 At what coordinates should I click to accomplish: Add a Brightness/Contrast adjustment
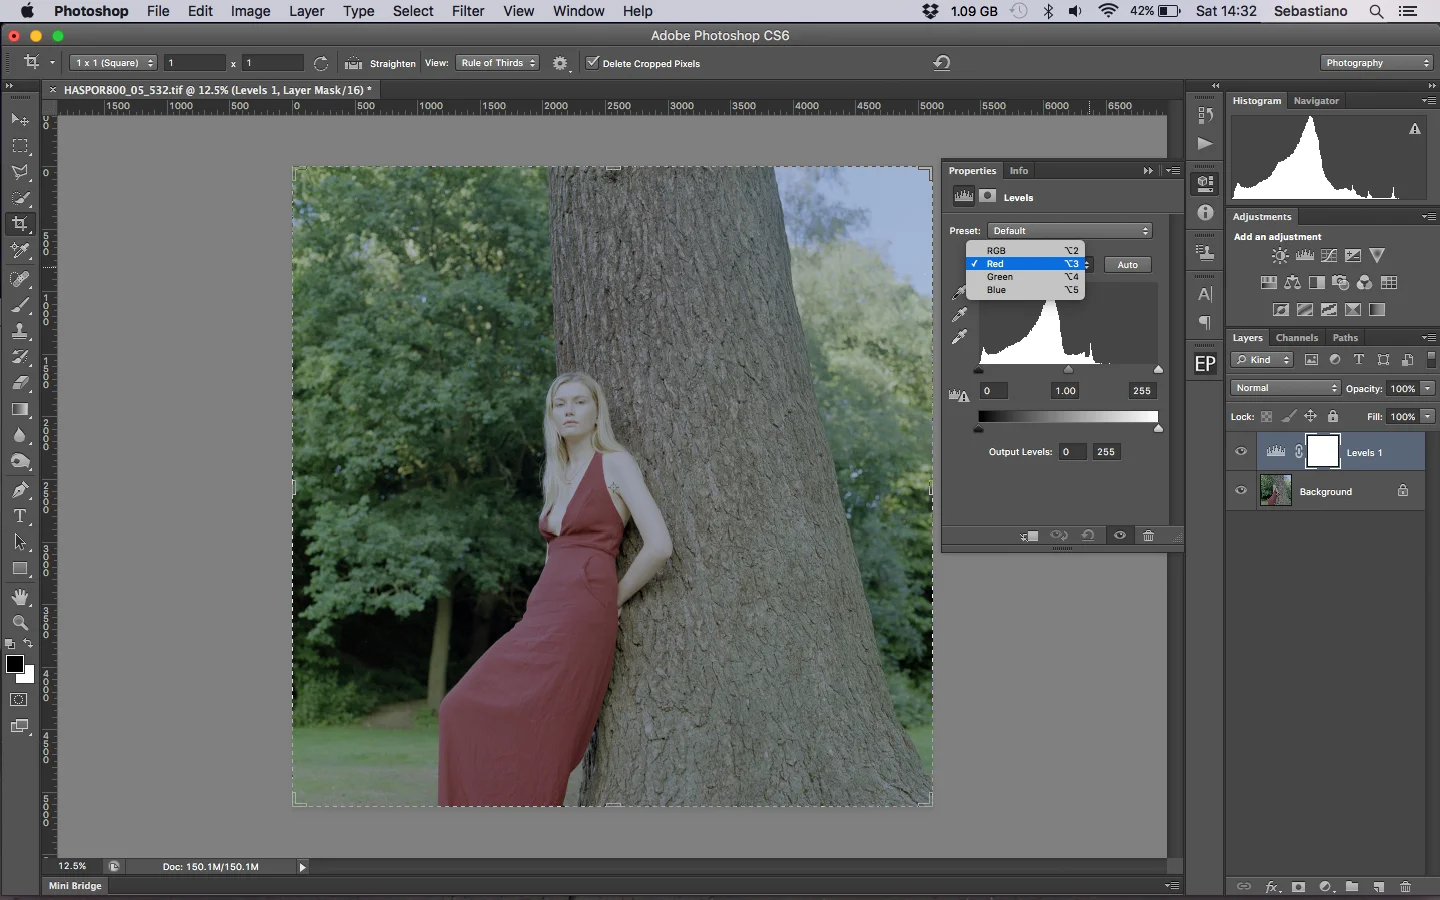point(1281,256)
